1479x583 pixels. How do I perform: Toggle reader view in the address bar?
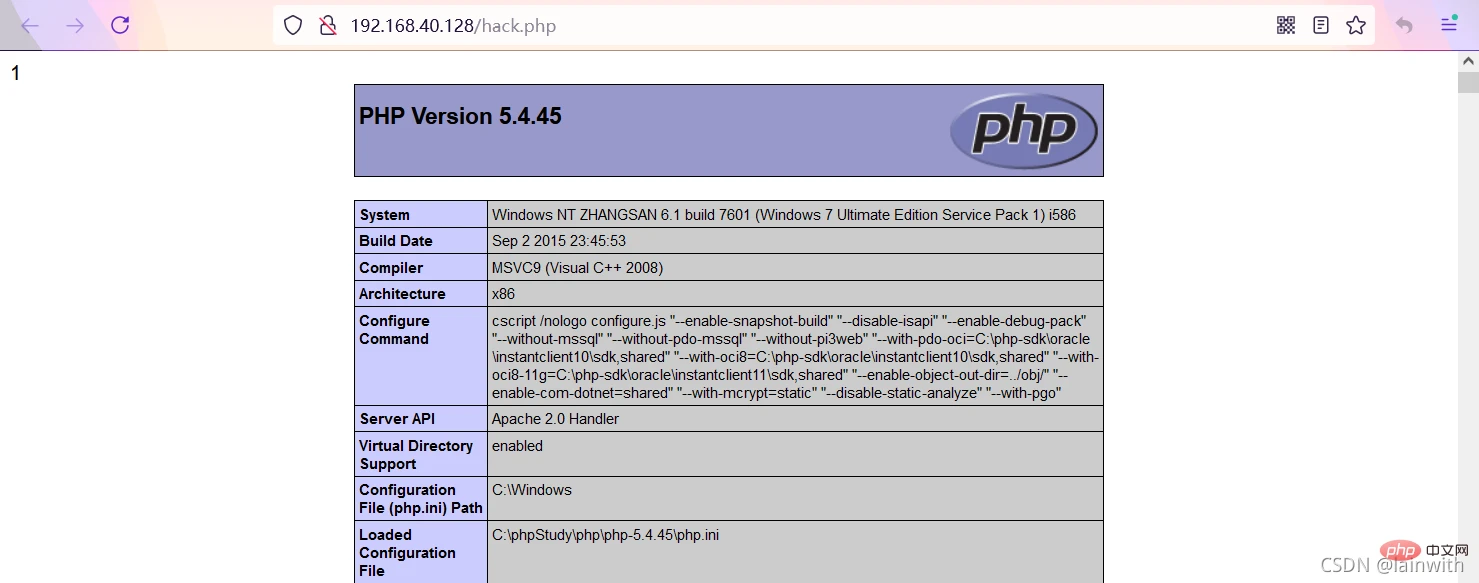pos(1321,26)
